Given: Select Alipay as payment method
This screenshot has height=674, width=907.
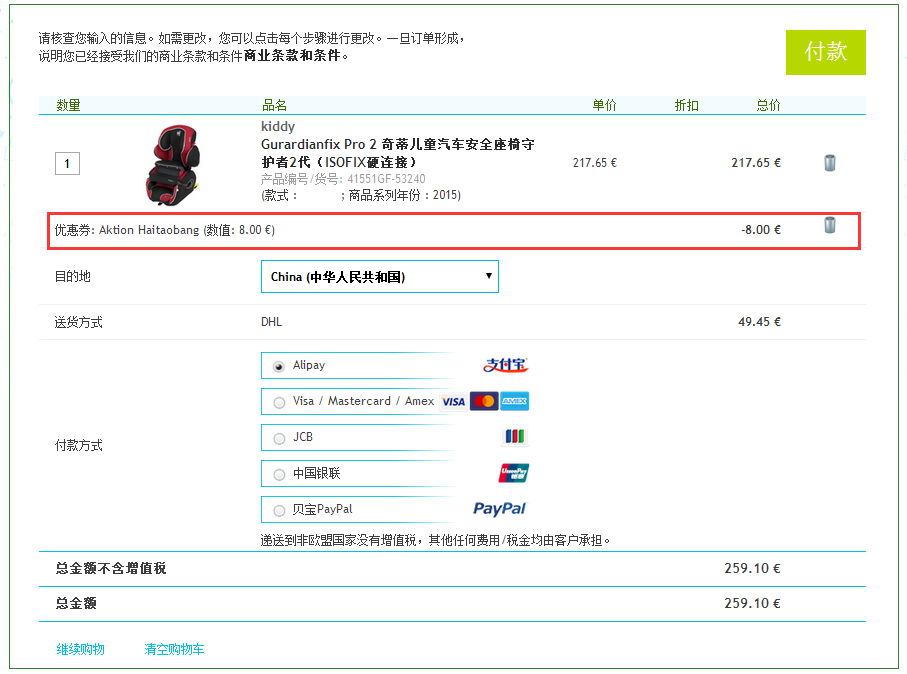Looking at the screenshot, I should [279, 367].
